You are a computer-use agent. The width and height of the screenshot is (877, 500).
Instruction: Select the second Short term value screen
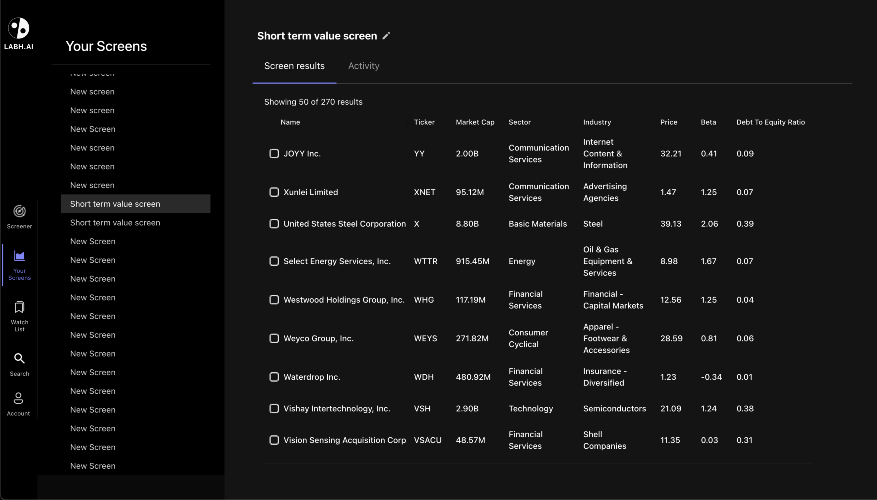click(x=115, y=223)
